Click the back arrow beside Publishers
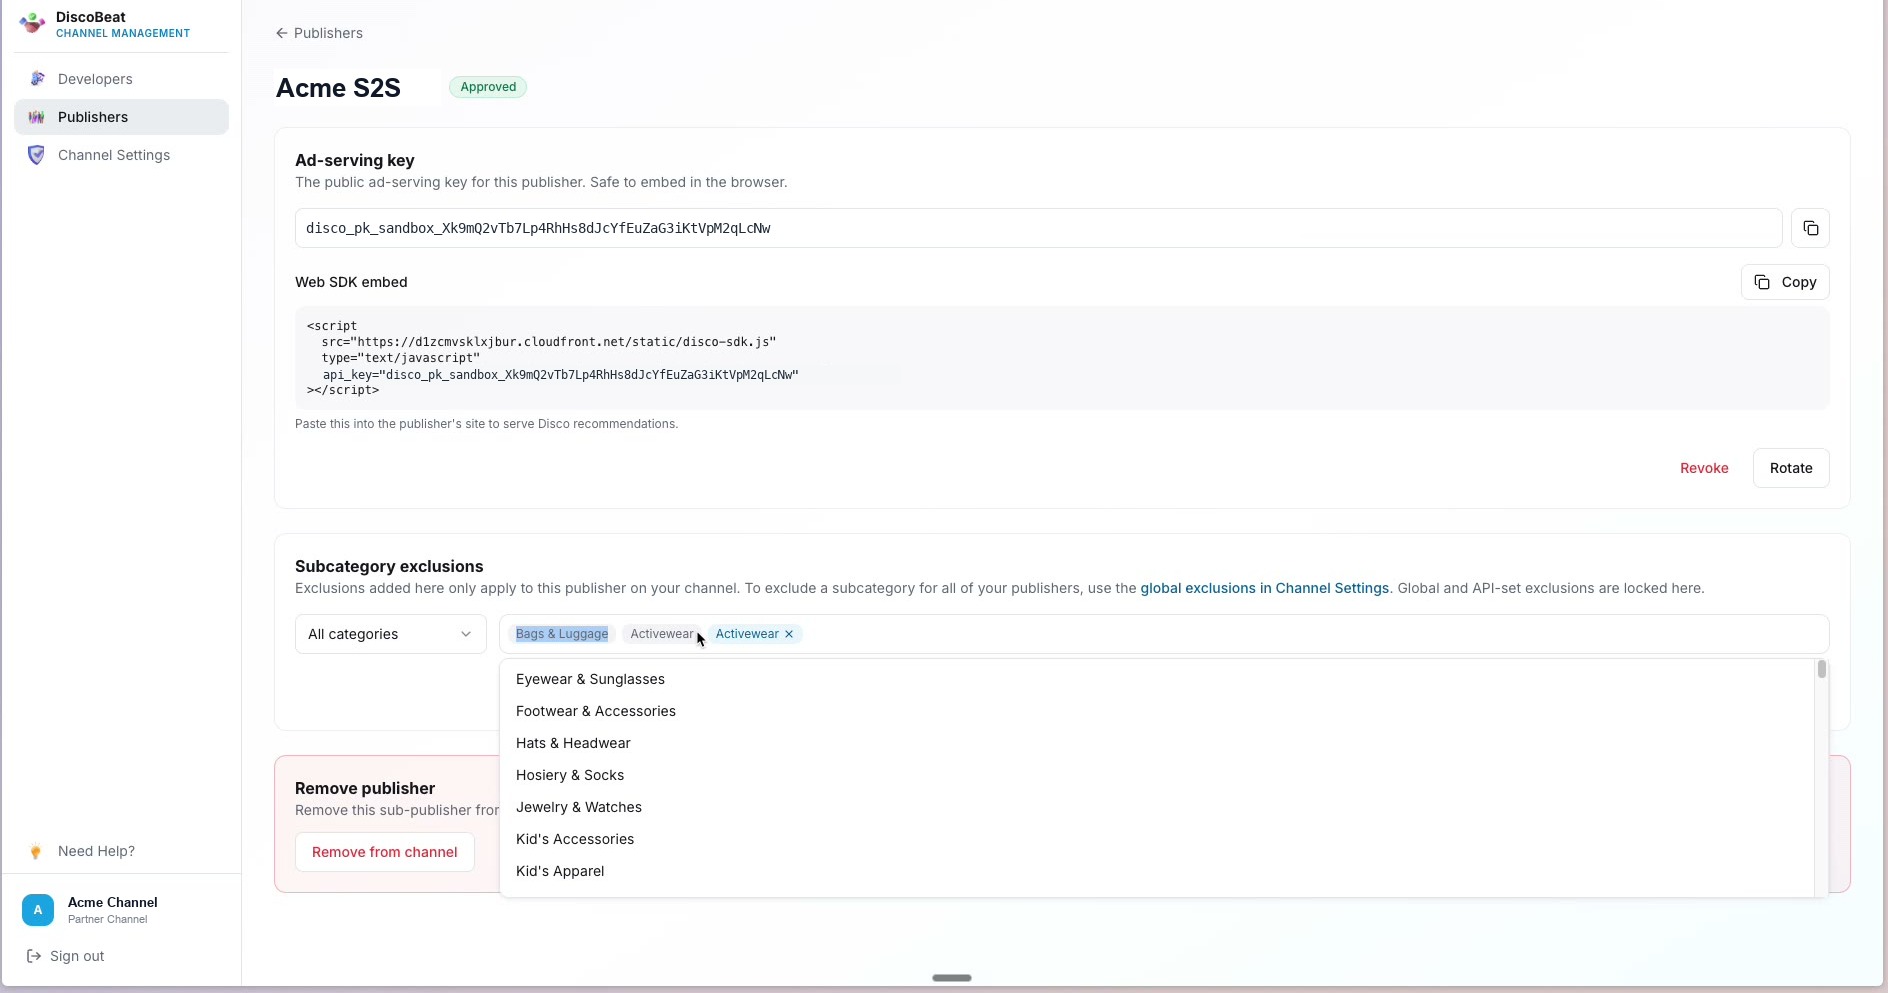Screen dimensions: 1888x993 (x=282, y=33)
